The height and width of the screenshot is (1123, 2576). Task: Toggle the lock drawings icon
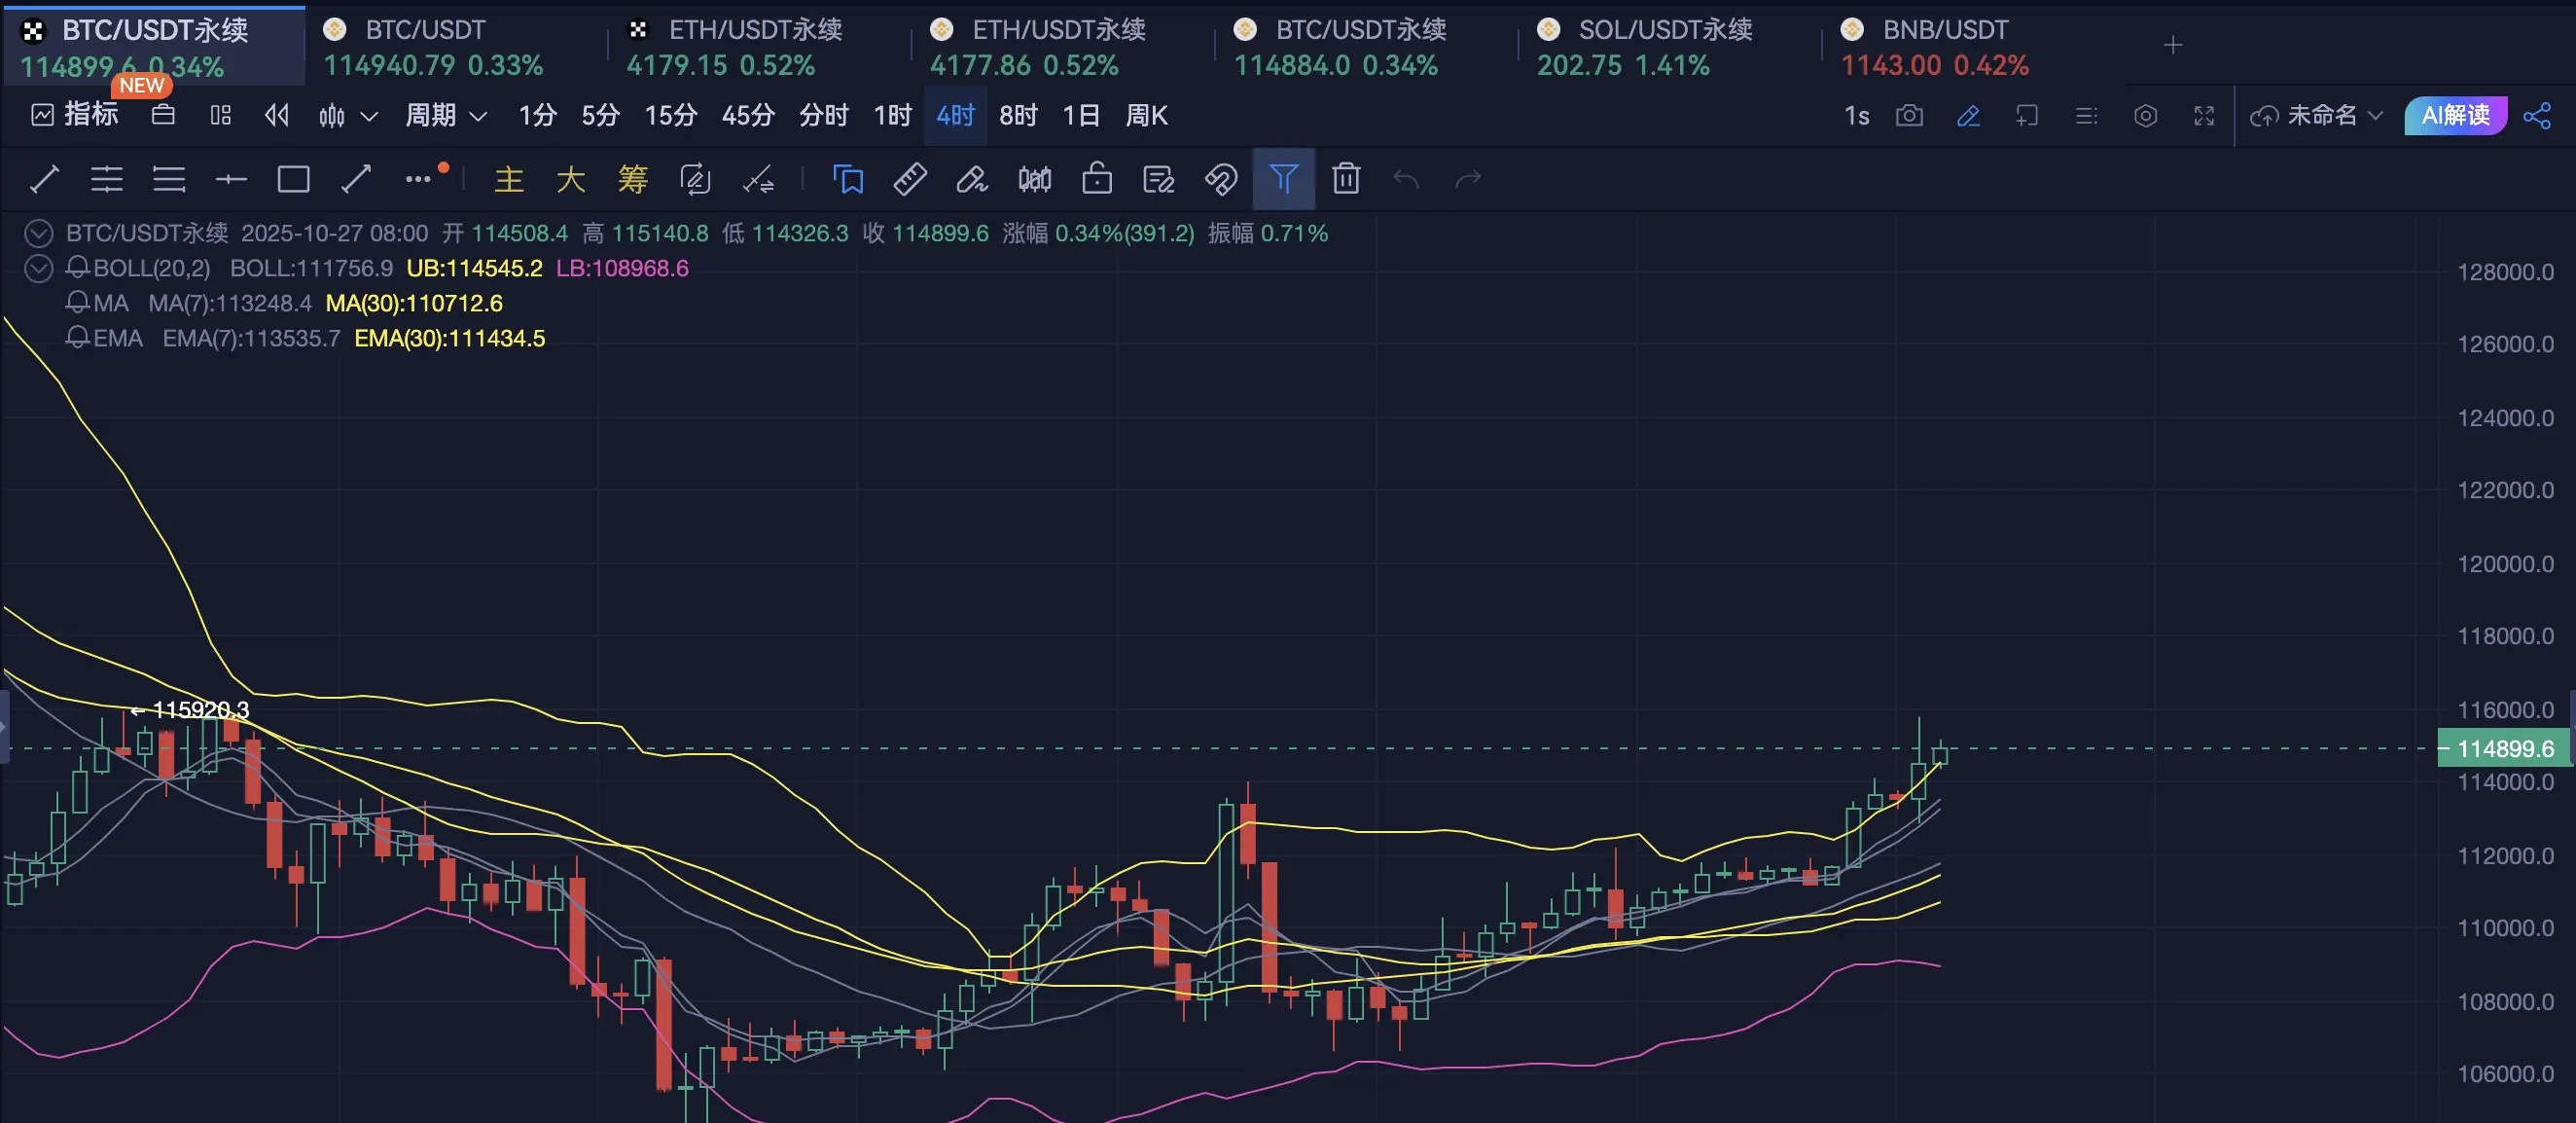1097,179
